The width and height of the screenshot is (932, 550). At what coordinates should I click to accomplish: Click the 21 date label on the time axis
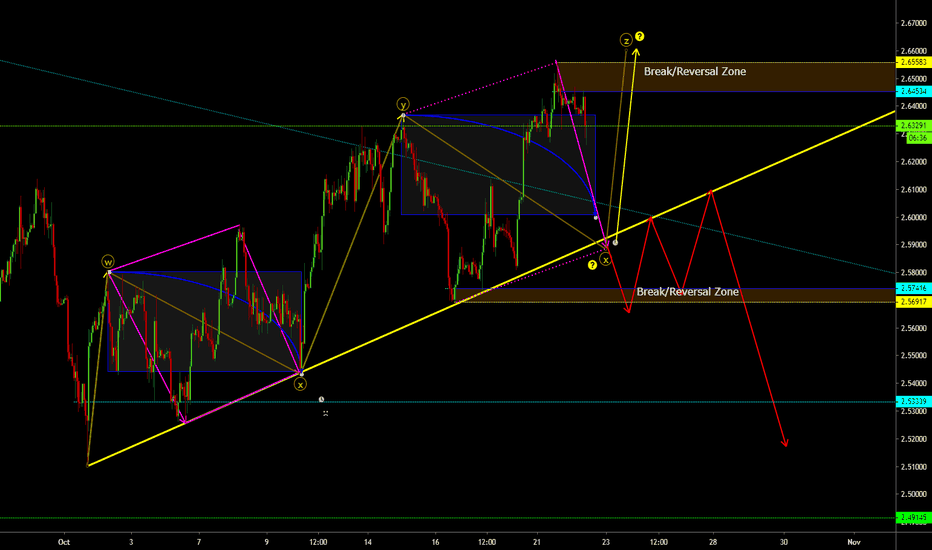537,542
